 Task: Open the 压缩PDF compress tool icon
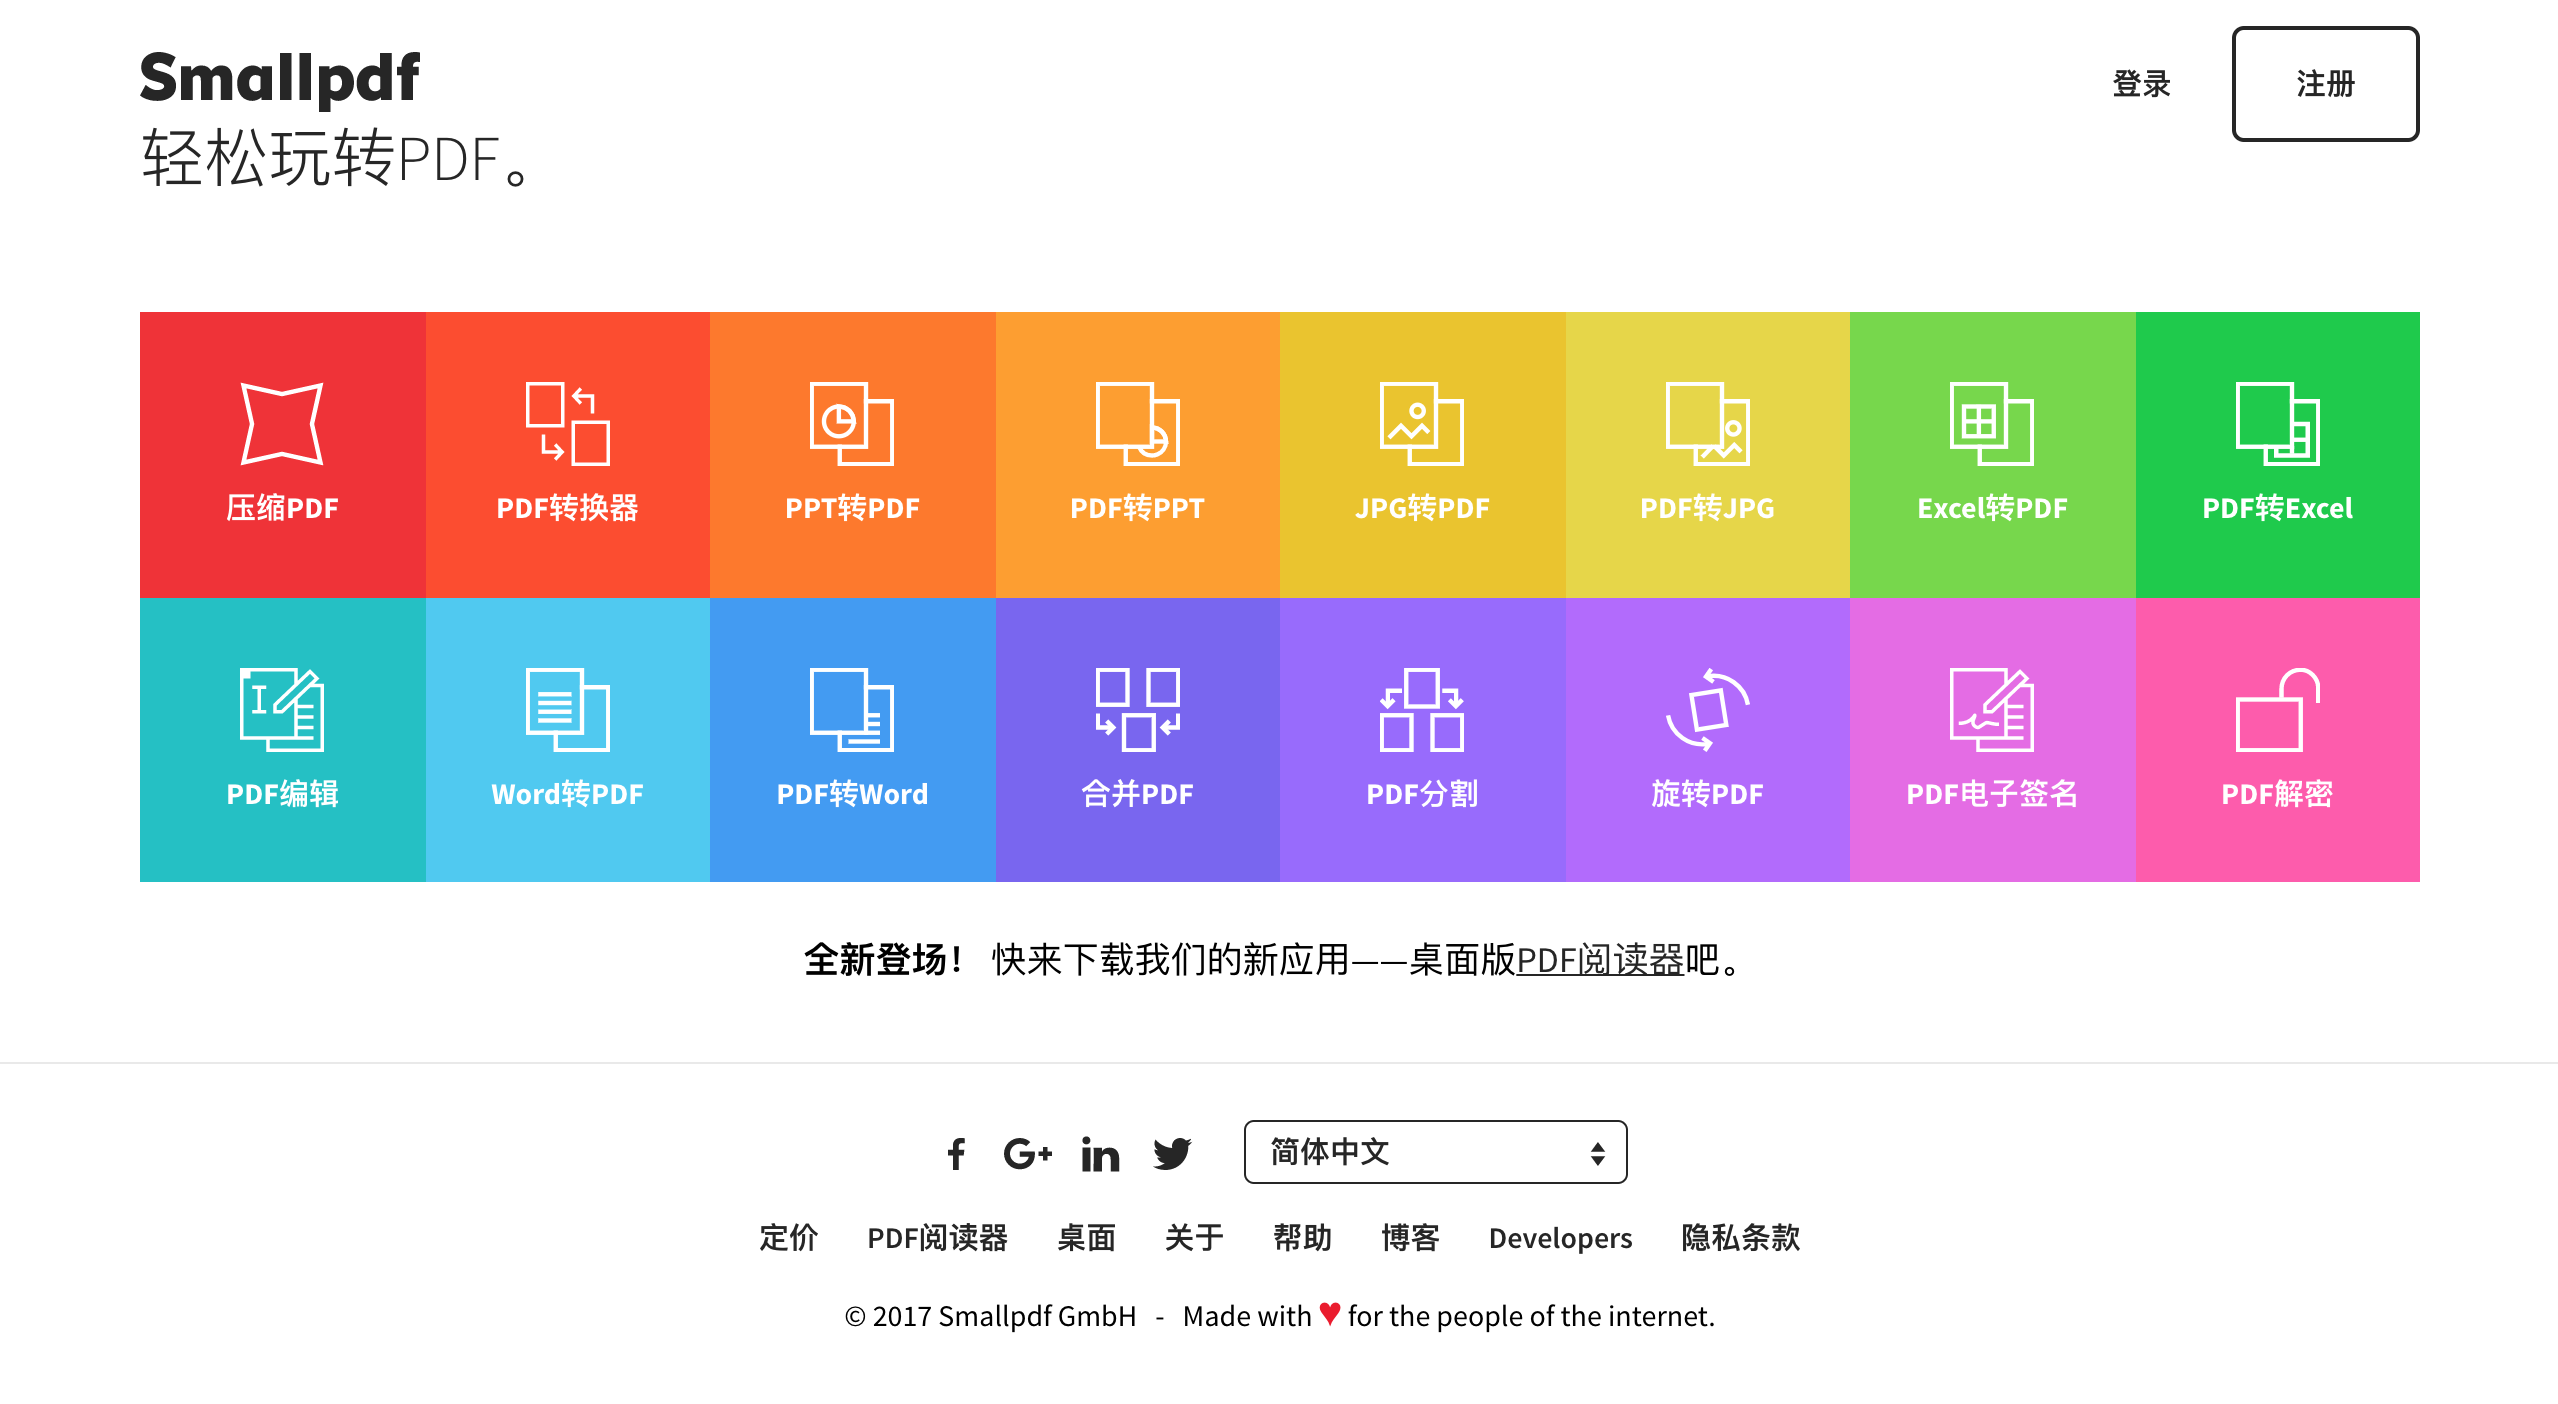(x=282, y=424)
